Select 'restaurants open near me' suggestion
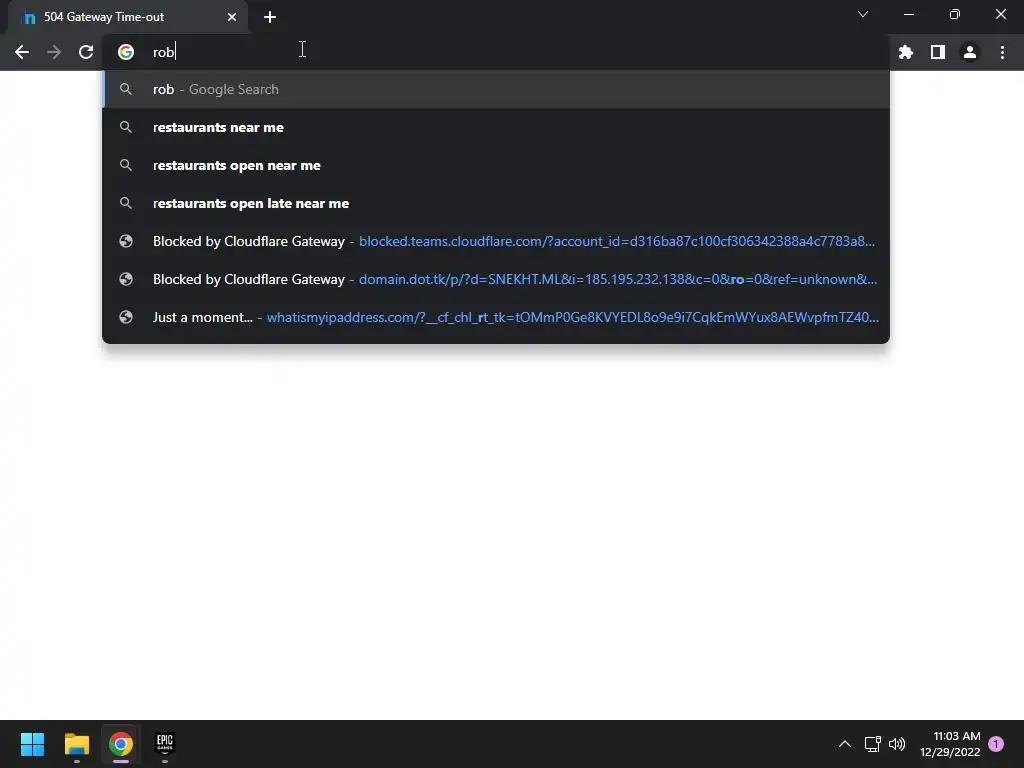Screen dimensions: 1024x768 point(496,165)
